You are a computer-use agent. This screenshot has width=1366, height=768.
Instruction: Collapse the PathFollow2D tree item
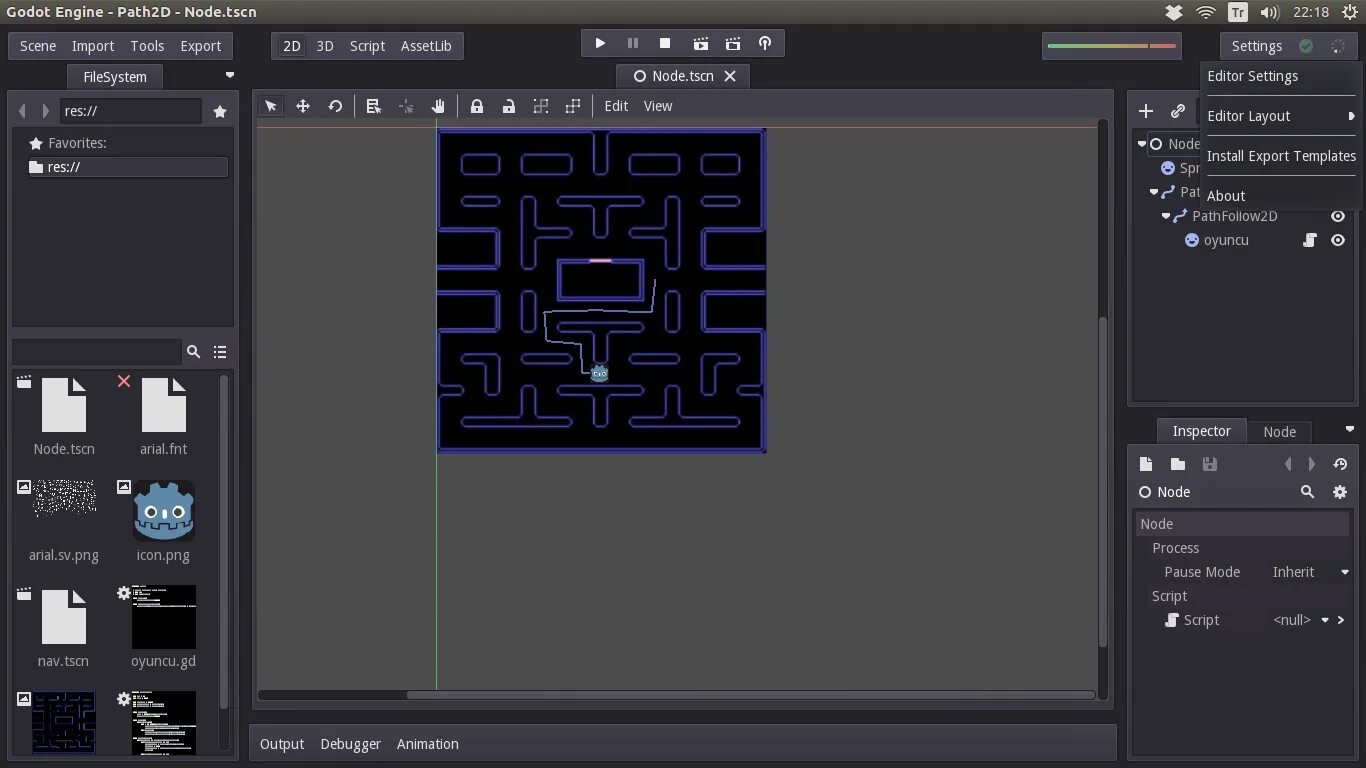[1165, 216]
